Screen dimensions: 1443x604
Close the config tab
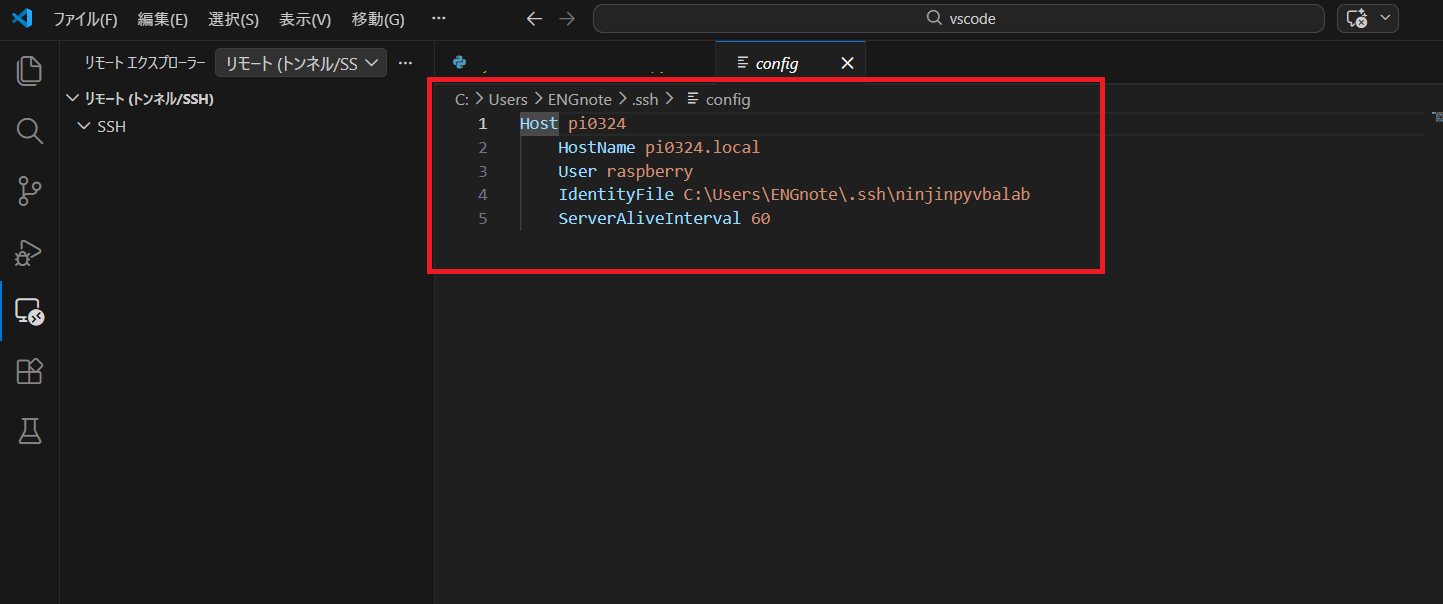click(x=847, y=63)
